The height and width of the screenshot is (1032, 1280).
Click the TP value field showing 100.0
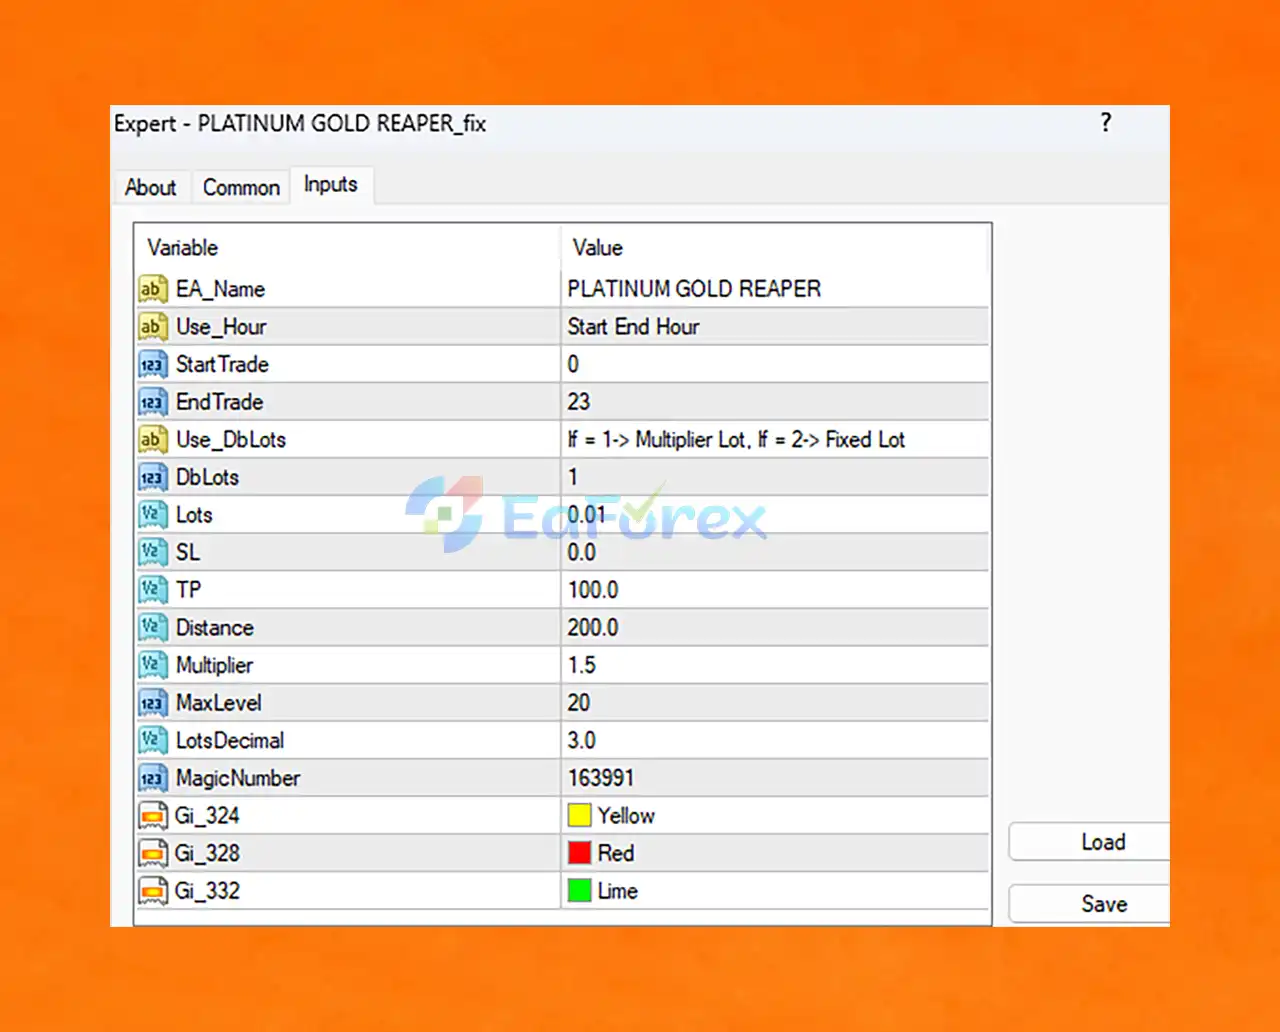tap(775, 590)
